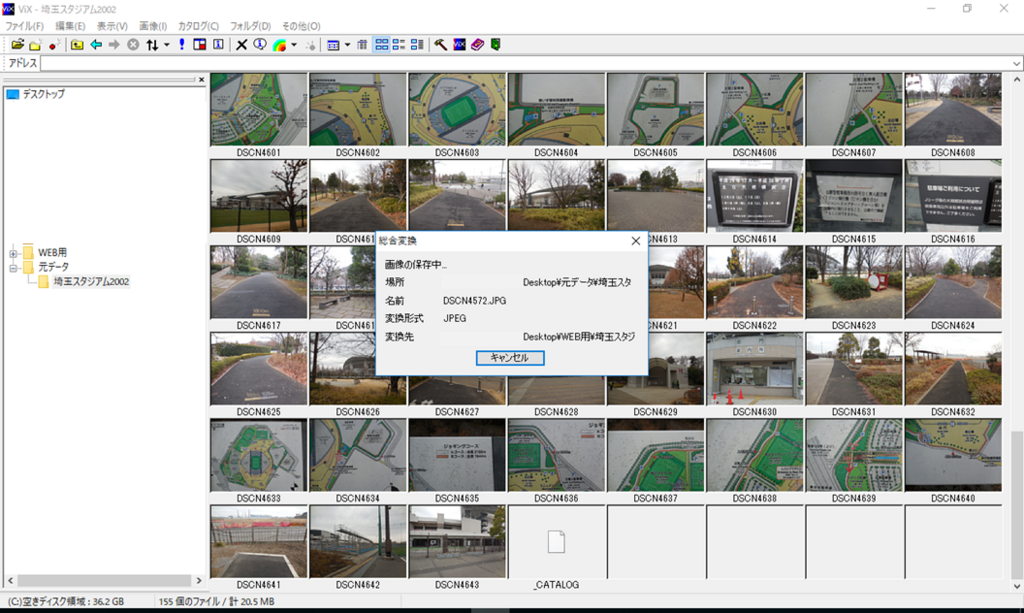Open the カタログ(C) menu
This screenshot has height=613, width=1024.
tap(198, 26)
